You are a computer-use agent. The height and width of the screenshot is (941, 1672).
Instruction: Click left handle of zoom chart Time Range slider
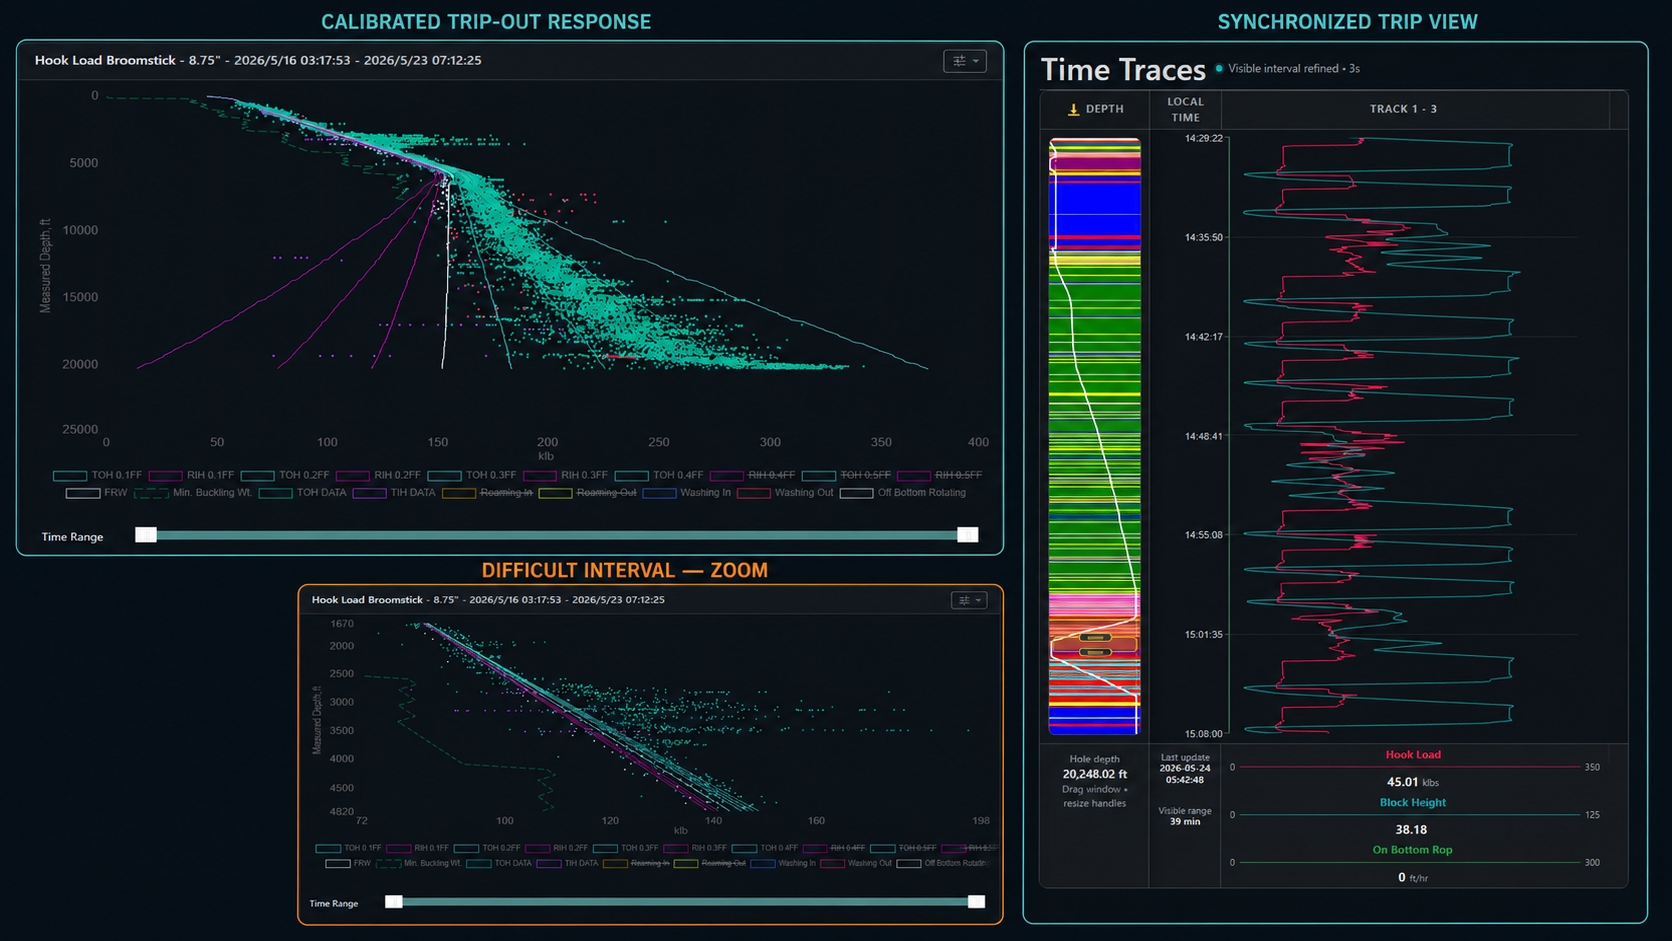[394, 902]
